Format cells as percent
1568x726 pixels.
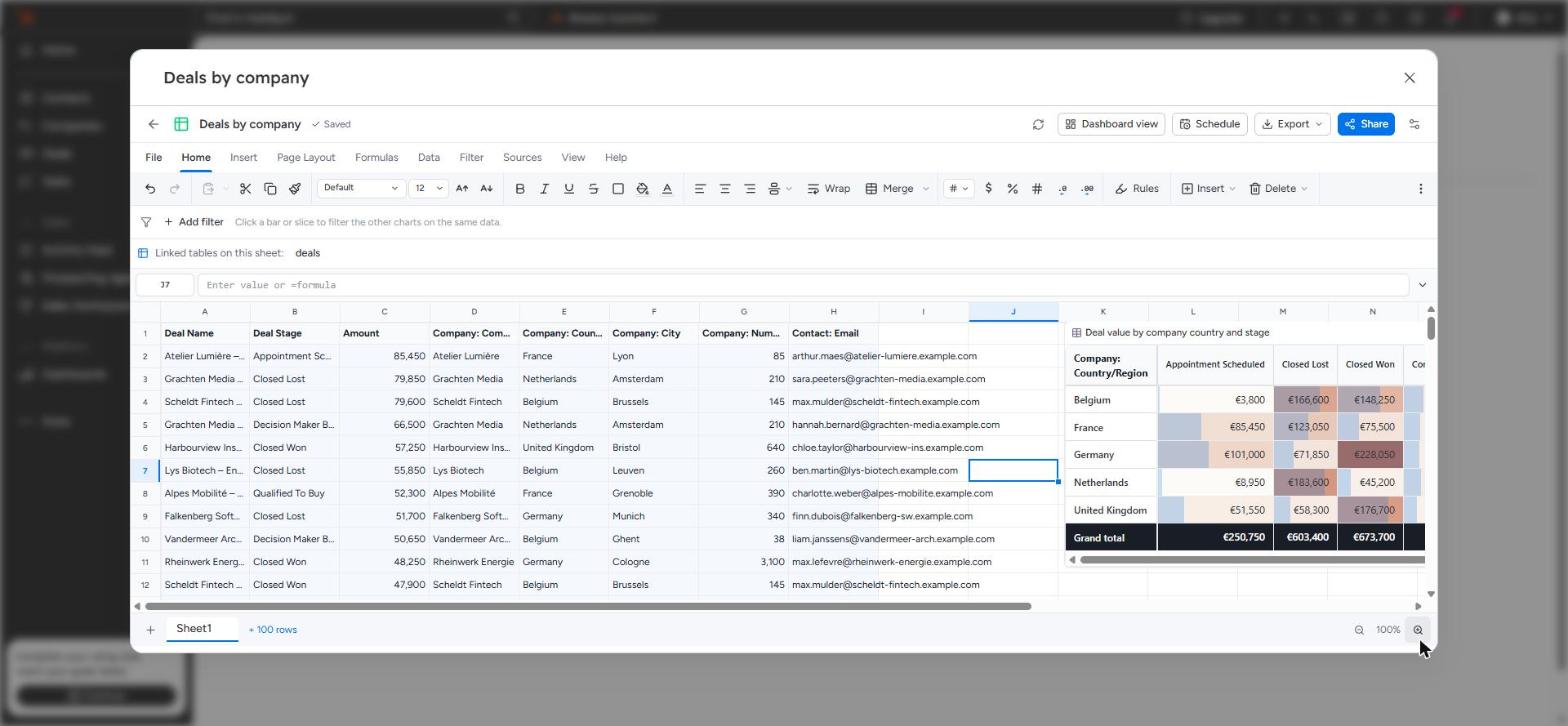pyautogui.click(x=1012, y=189)
